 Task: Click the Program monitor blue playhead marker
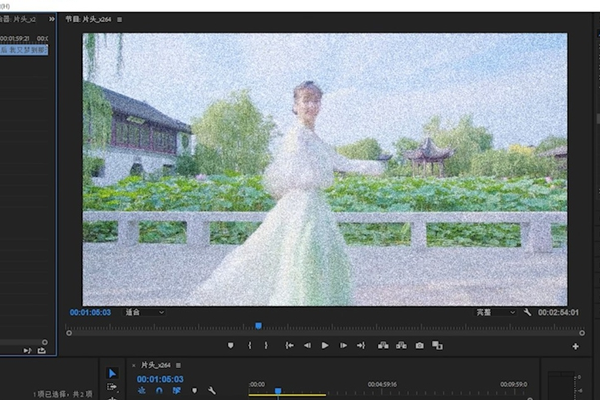coord(258,326)
